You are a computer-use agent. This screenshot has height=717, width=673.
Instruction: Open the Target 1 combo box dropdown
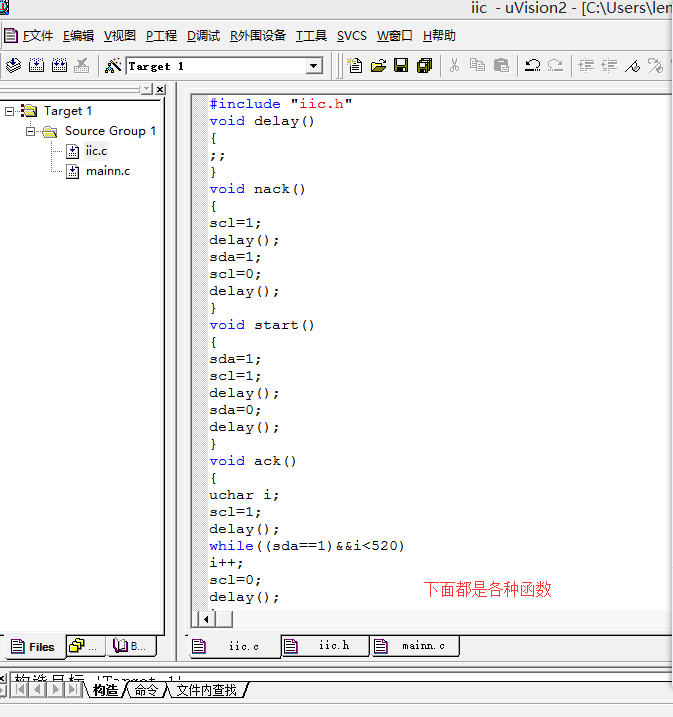314,66
